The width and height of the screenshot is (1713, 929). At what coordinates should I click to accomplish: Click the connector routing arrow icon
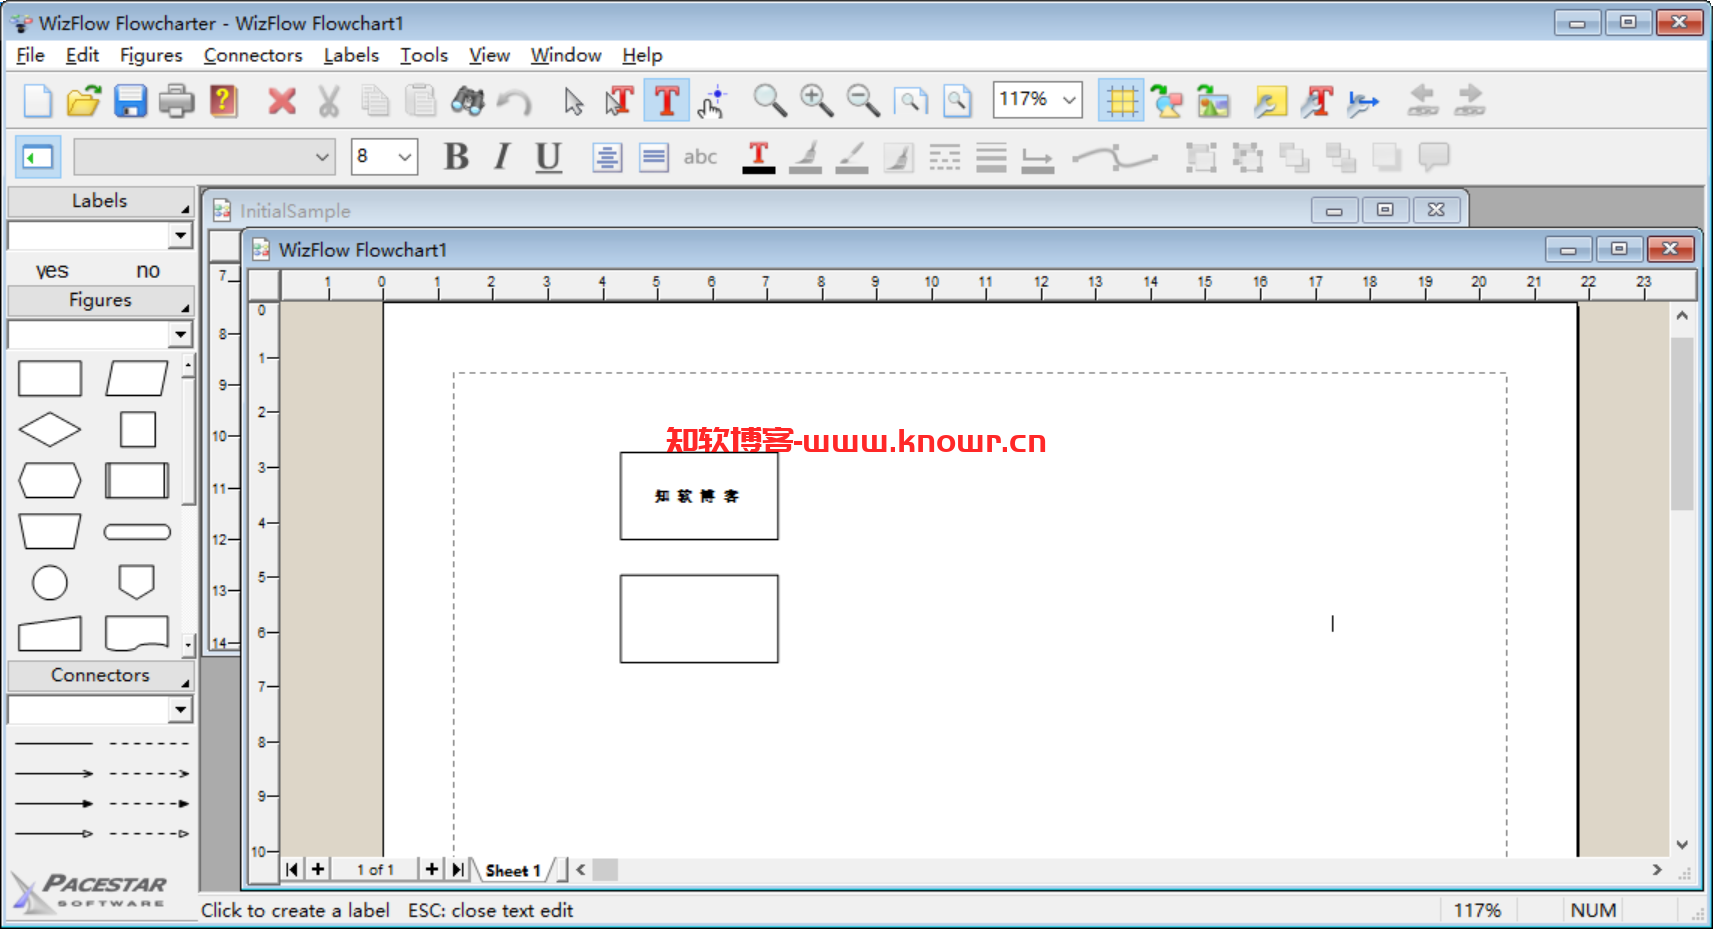[x=1363, y=101]
